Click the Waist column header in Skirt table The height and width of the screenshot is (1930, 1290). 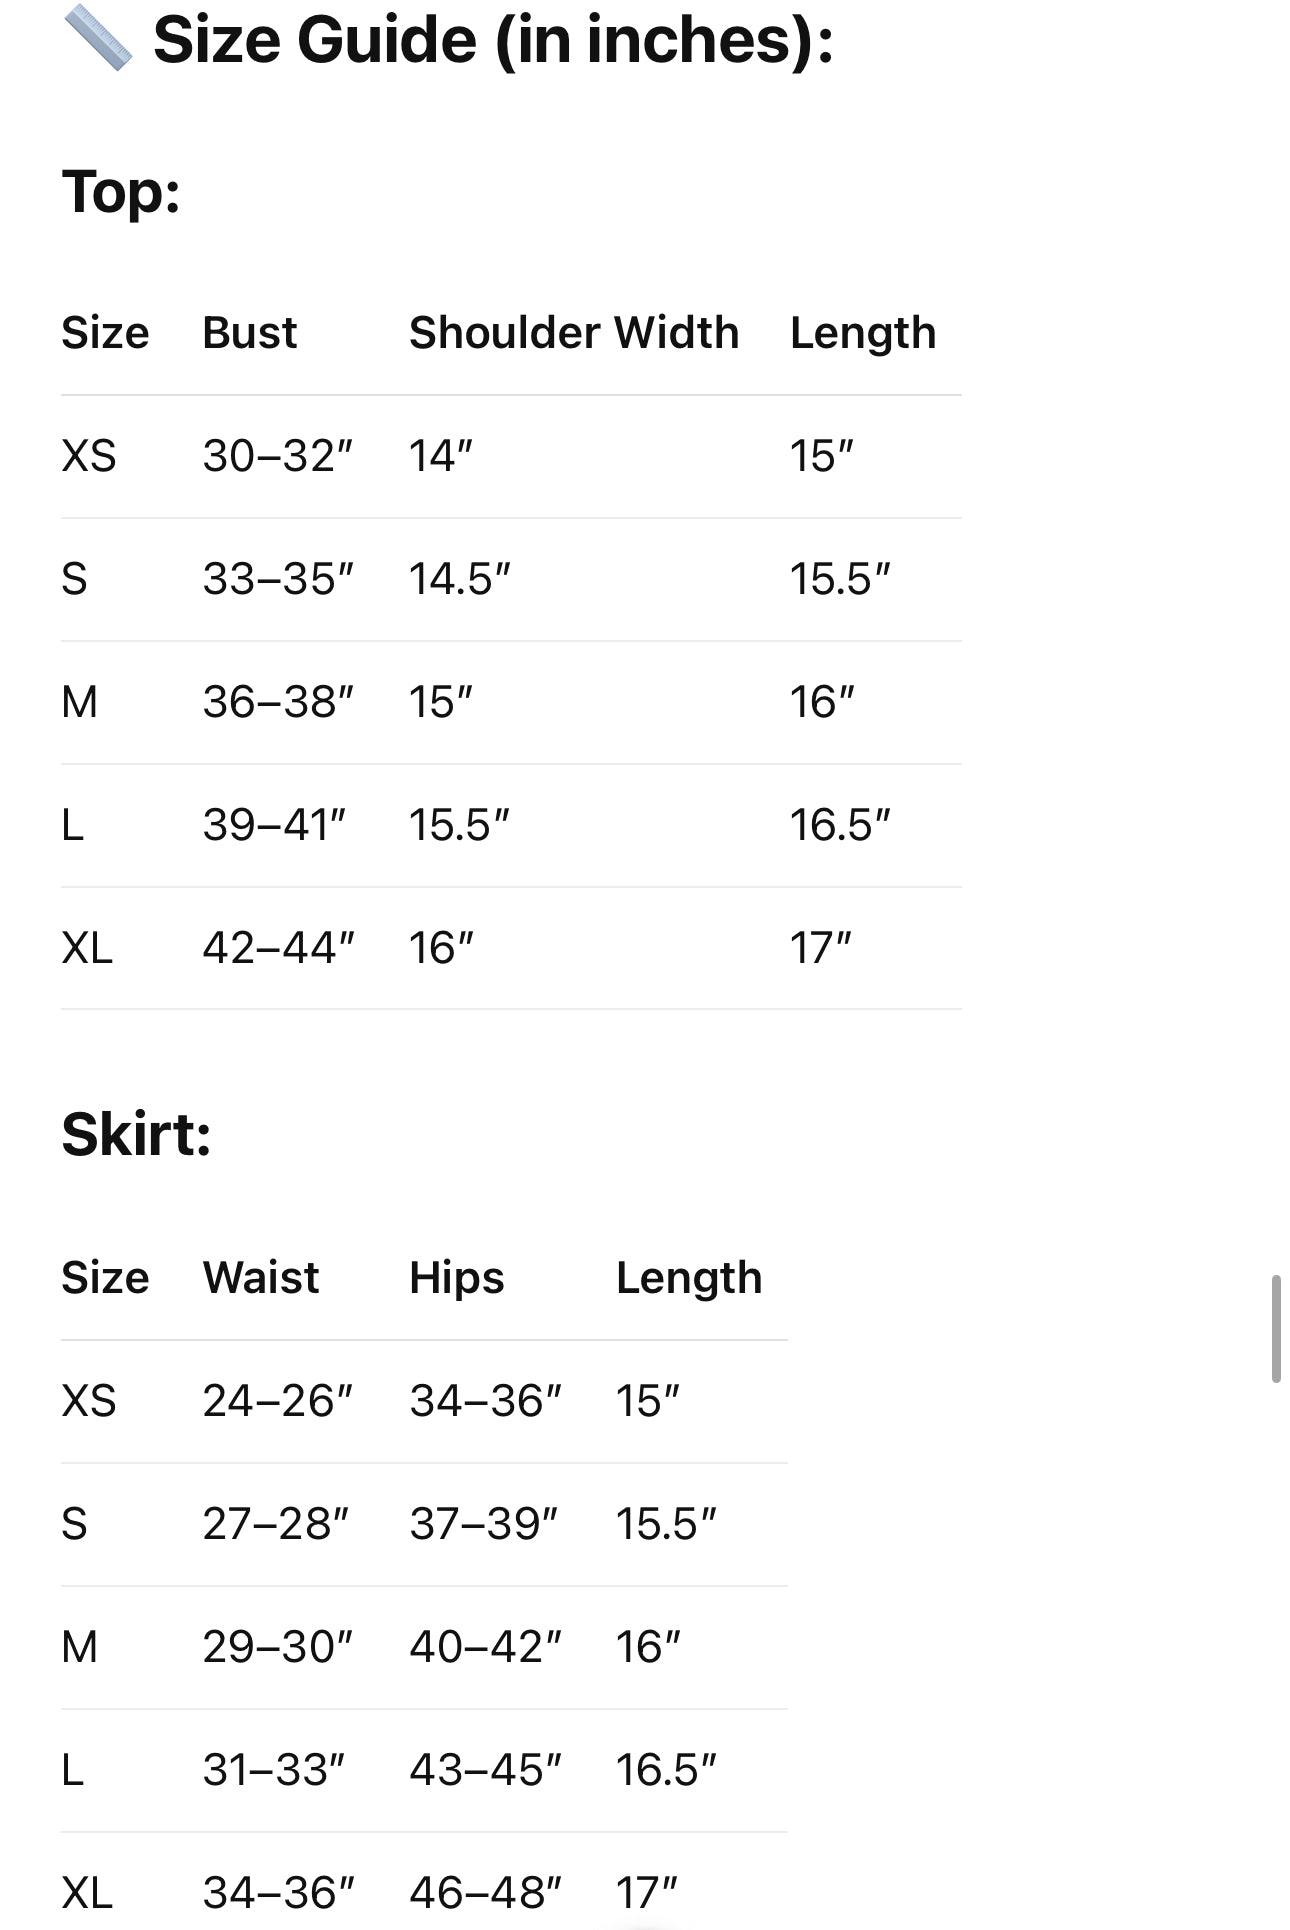(261, 1277)
